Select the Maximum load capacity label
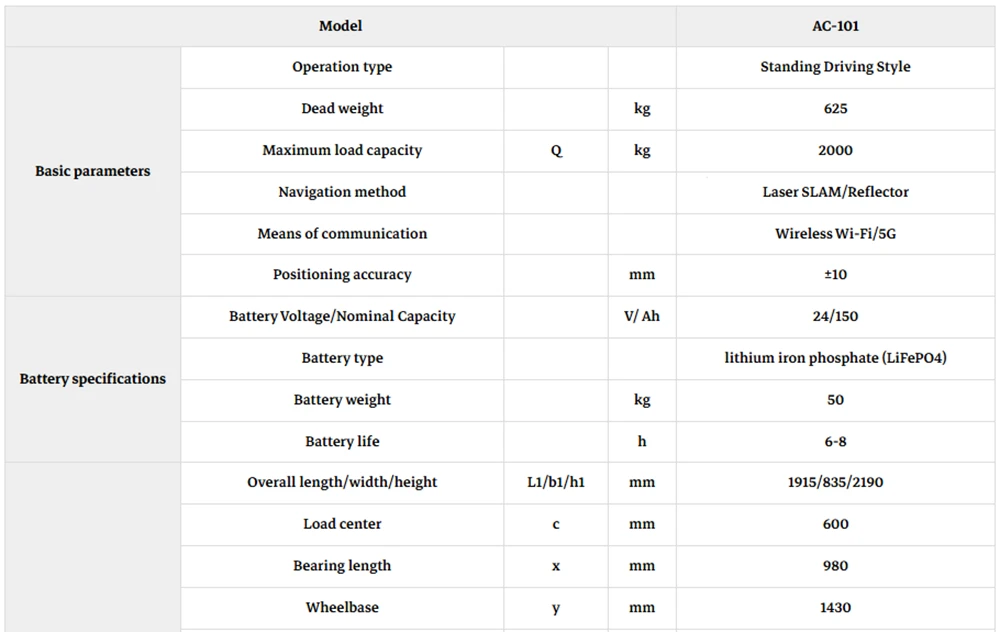 tap(342, 151)
